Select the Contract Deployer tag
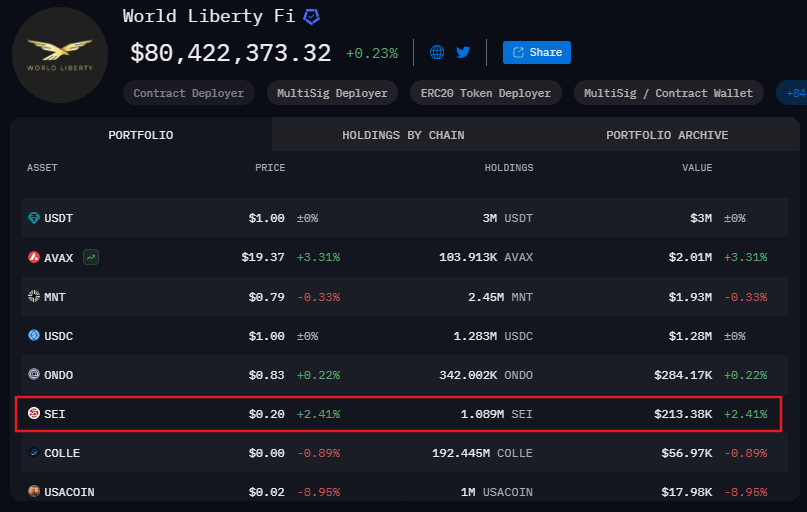Viewport: 807px width, 512px height. point(188,93)
